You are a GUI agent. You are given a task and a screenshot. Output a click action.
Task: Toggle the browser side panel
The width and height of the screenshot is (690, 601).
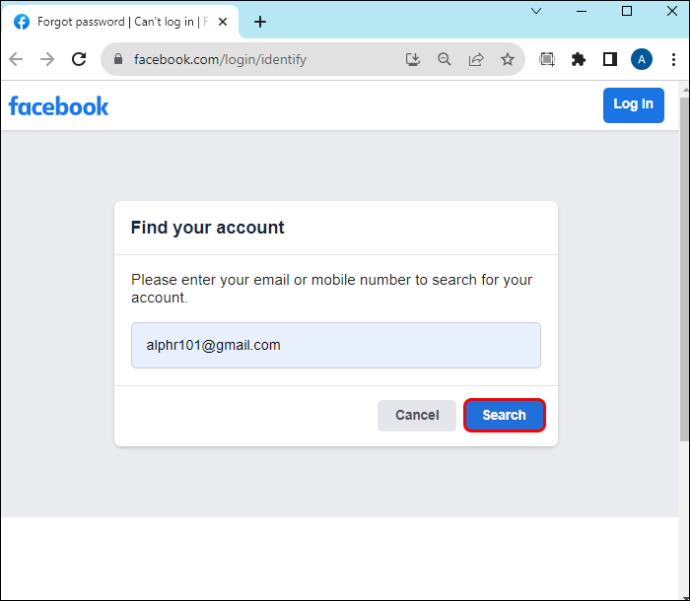[x=610, y=59]
